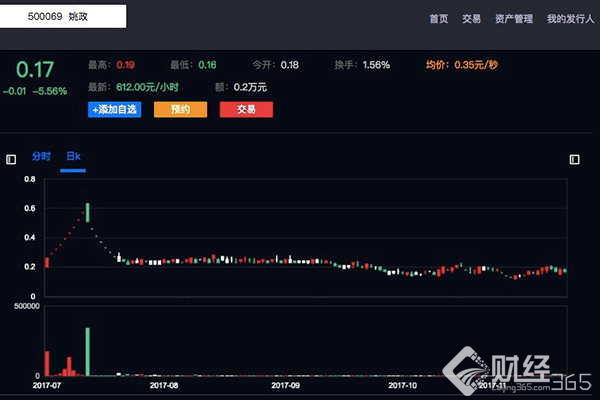Open 我的发行人 in top navigation
Image resolution: width=601 pixels, height=401 pixels.
pos(570,19)
